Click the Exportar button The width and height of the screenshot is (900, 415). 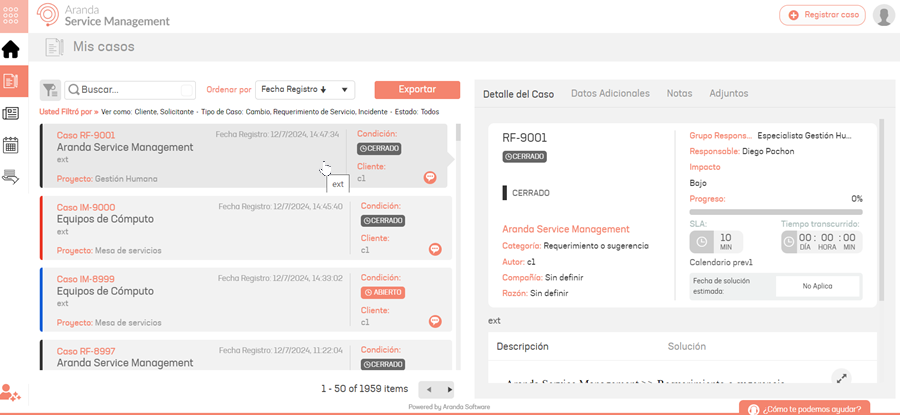tap(417, 90)
